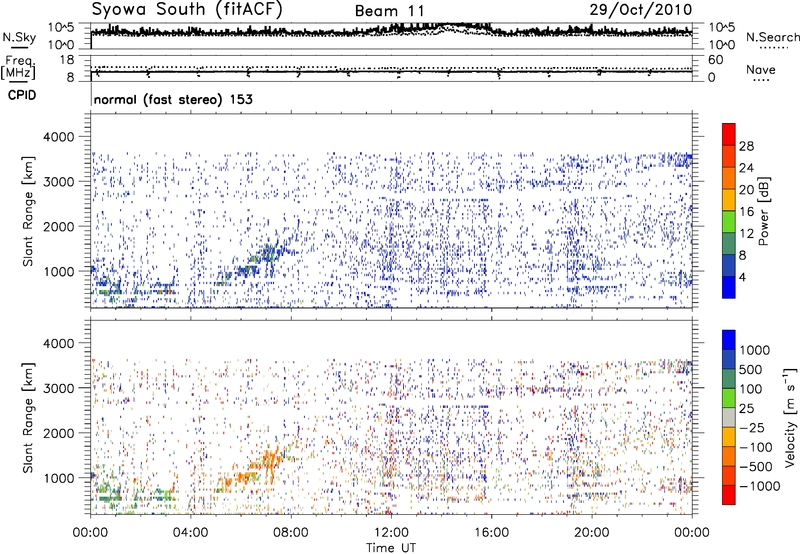Screen dimensions: 800x554
Task: Click the "Velocity [m s⁻¹]" colorbar label
Action: coord(790,417)
